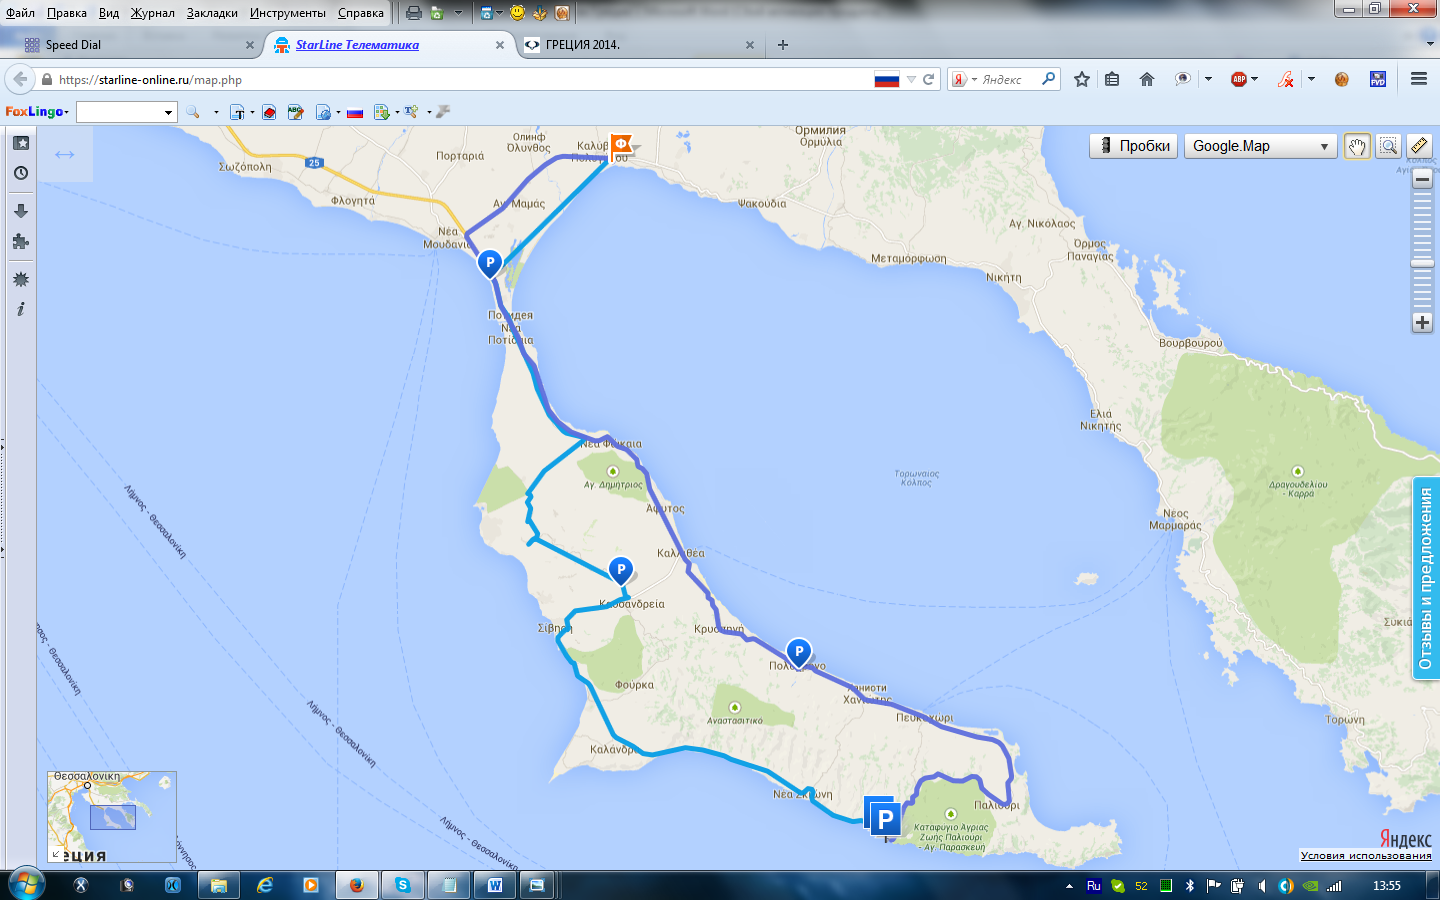Select the ruler distance measurement tool
Screen dimensions: 1440x900
point(1419,146)
